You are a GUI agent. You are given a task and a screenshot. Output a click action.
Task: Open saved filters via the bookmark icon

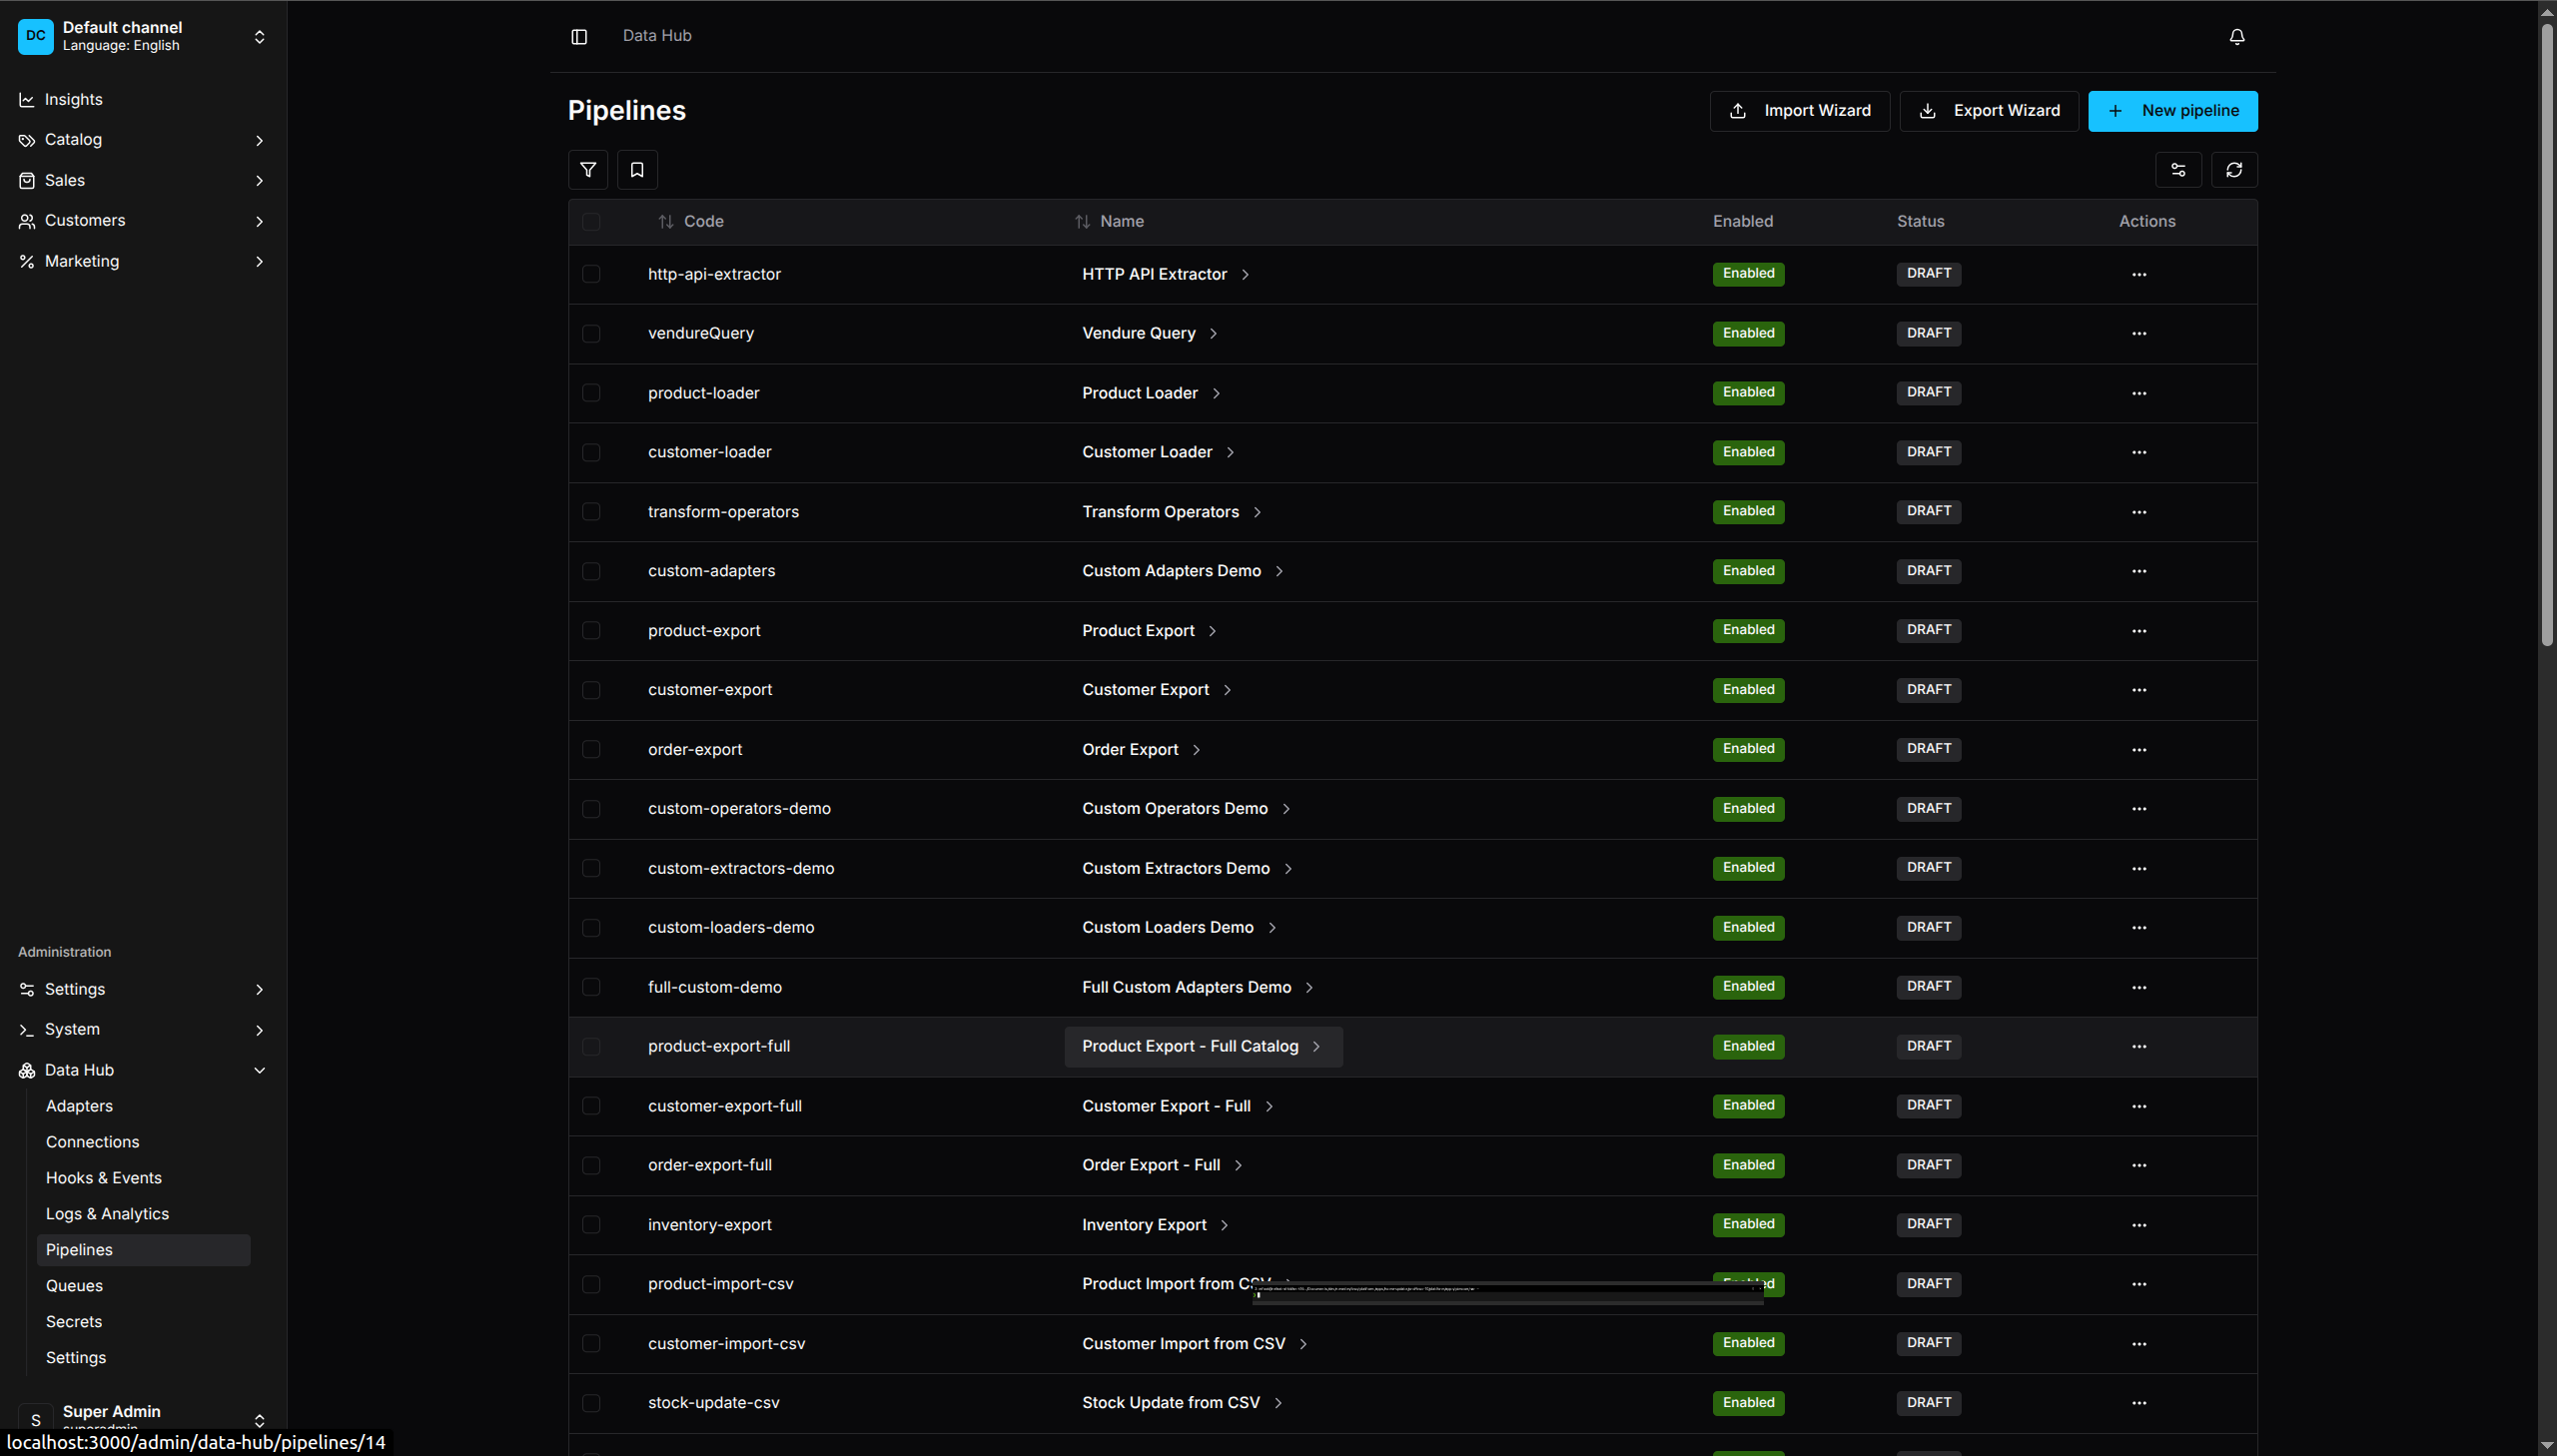click(x=637, y=169)
